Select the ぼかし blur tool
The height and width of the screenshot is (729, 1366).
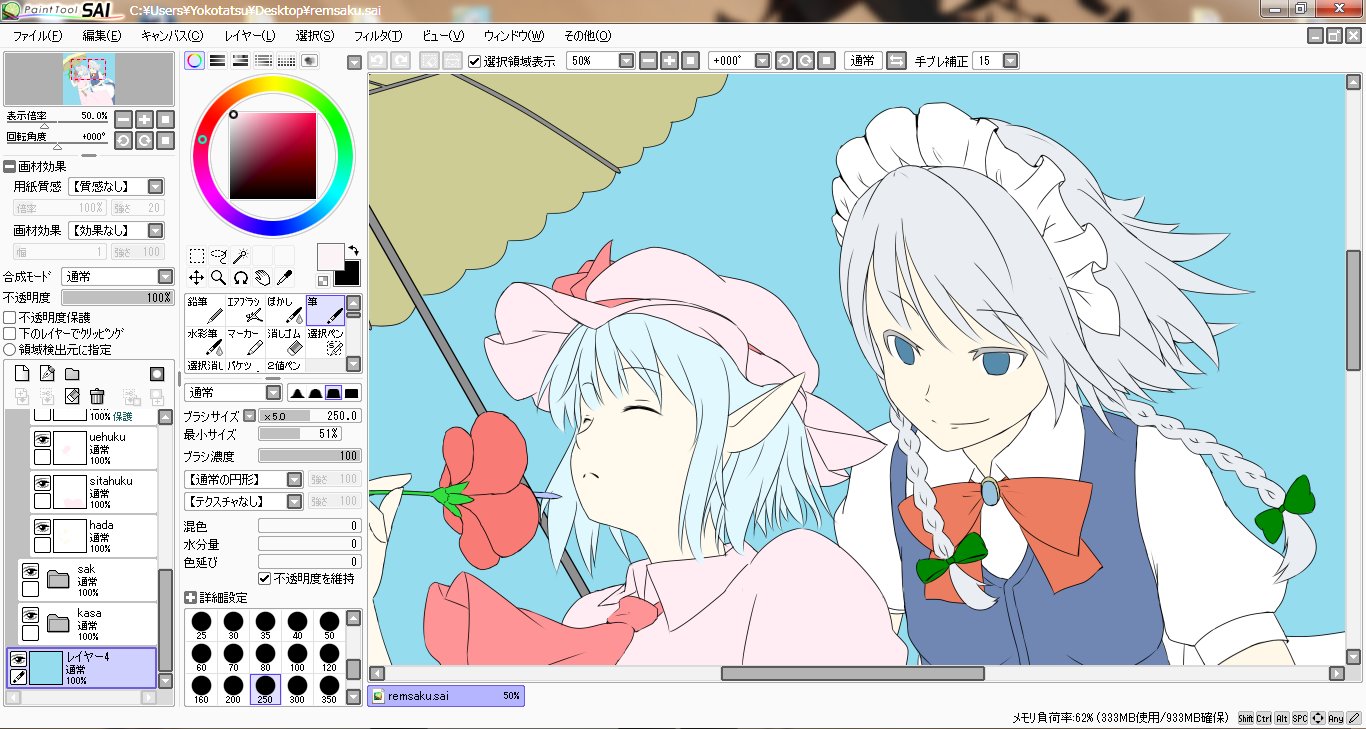tap(285, 310)
